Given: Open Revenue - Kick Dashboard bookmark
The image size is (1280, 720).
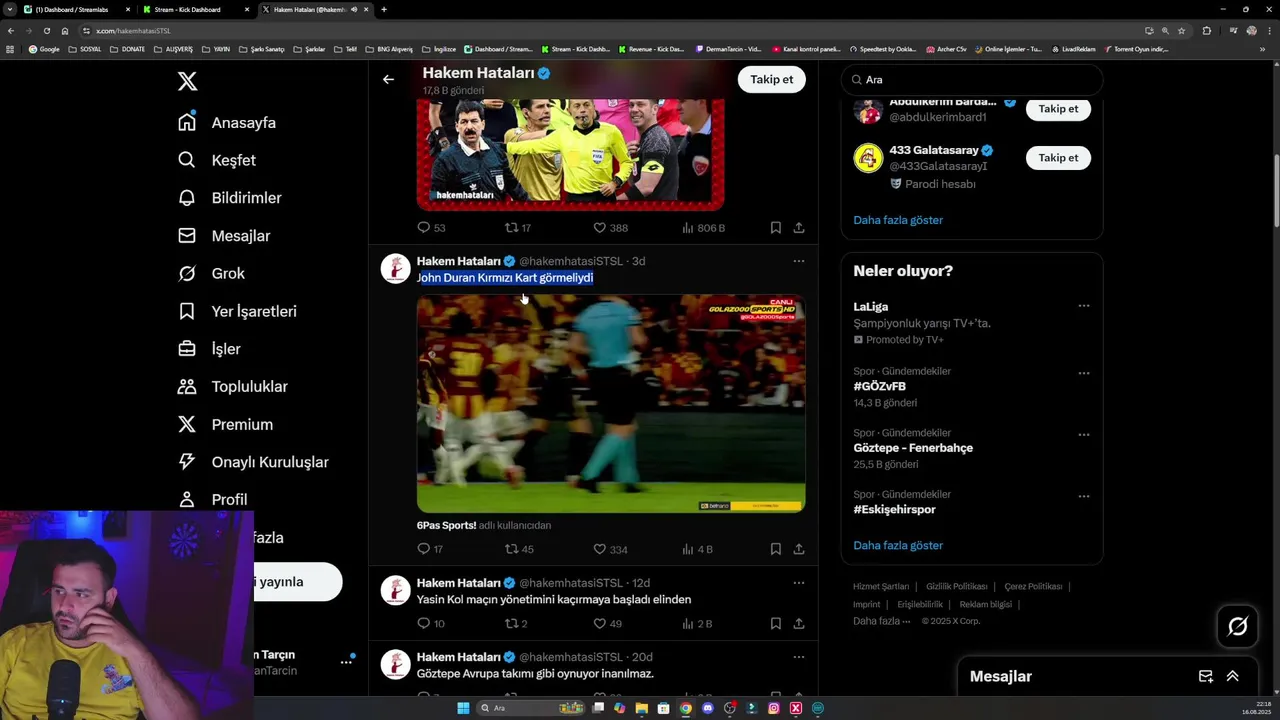Looking at the screenshot, I should (652, 49).
